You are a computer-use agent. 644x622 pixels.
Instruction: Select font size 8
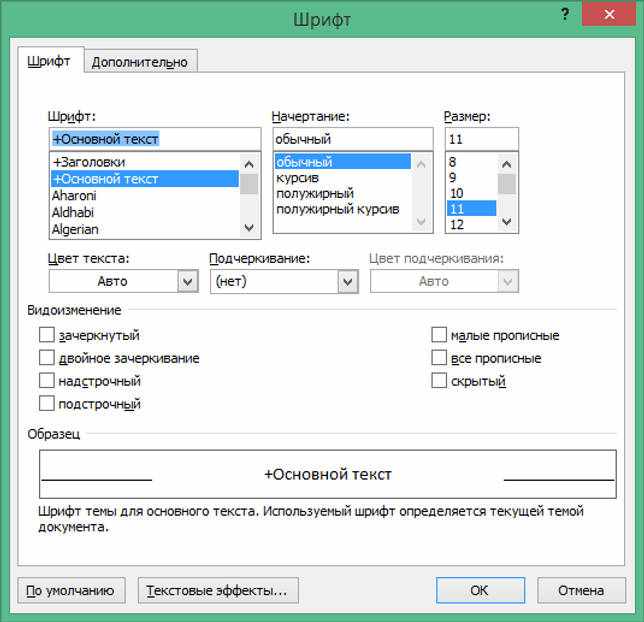472,162
